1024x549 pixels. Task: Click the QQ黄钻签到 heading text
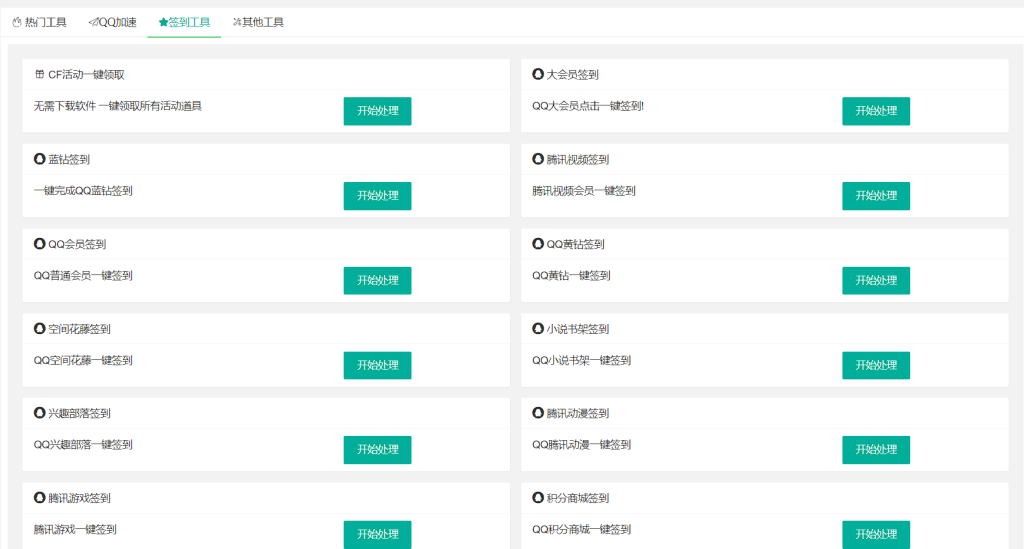[x=575, y=244]
